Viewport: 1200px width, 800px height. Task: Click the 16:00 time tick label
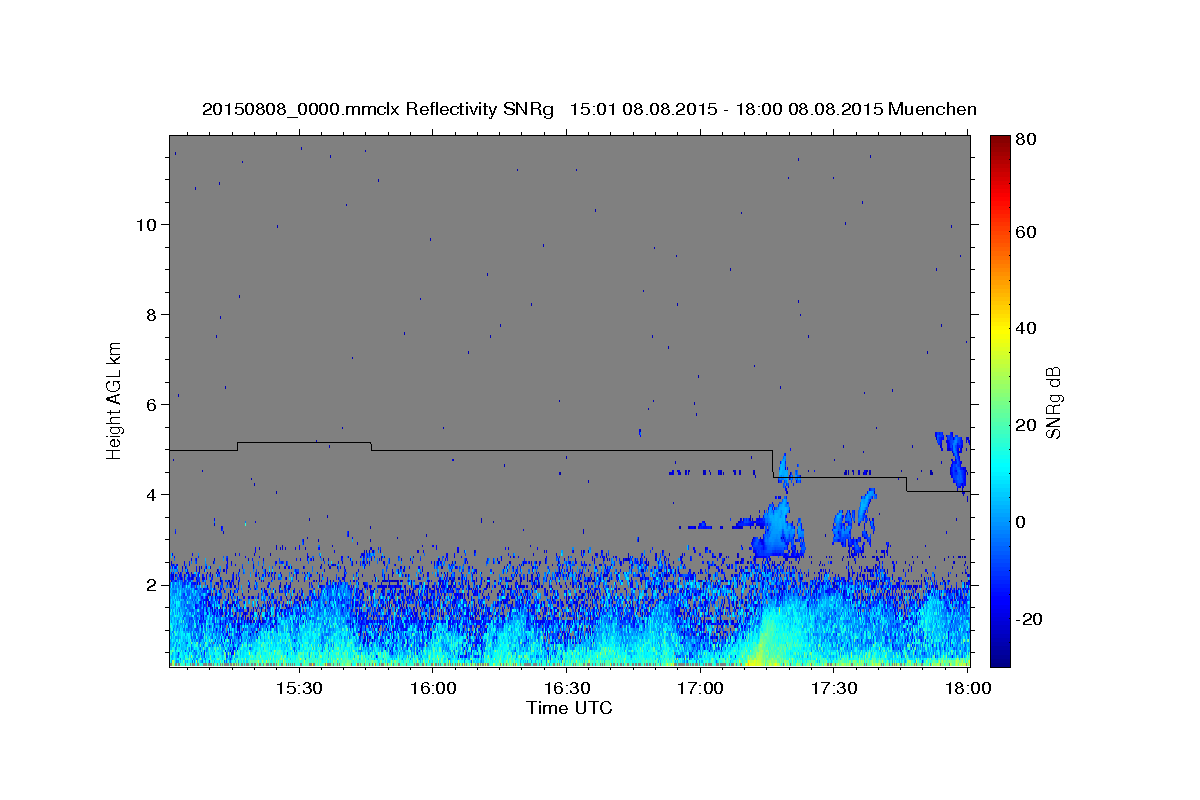point(431,688)
